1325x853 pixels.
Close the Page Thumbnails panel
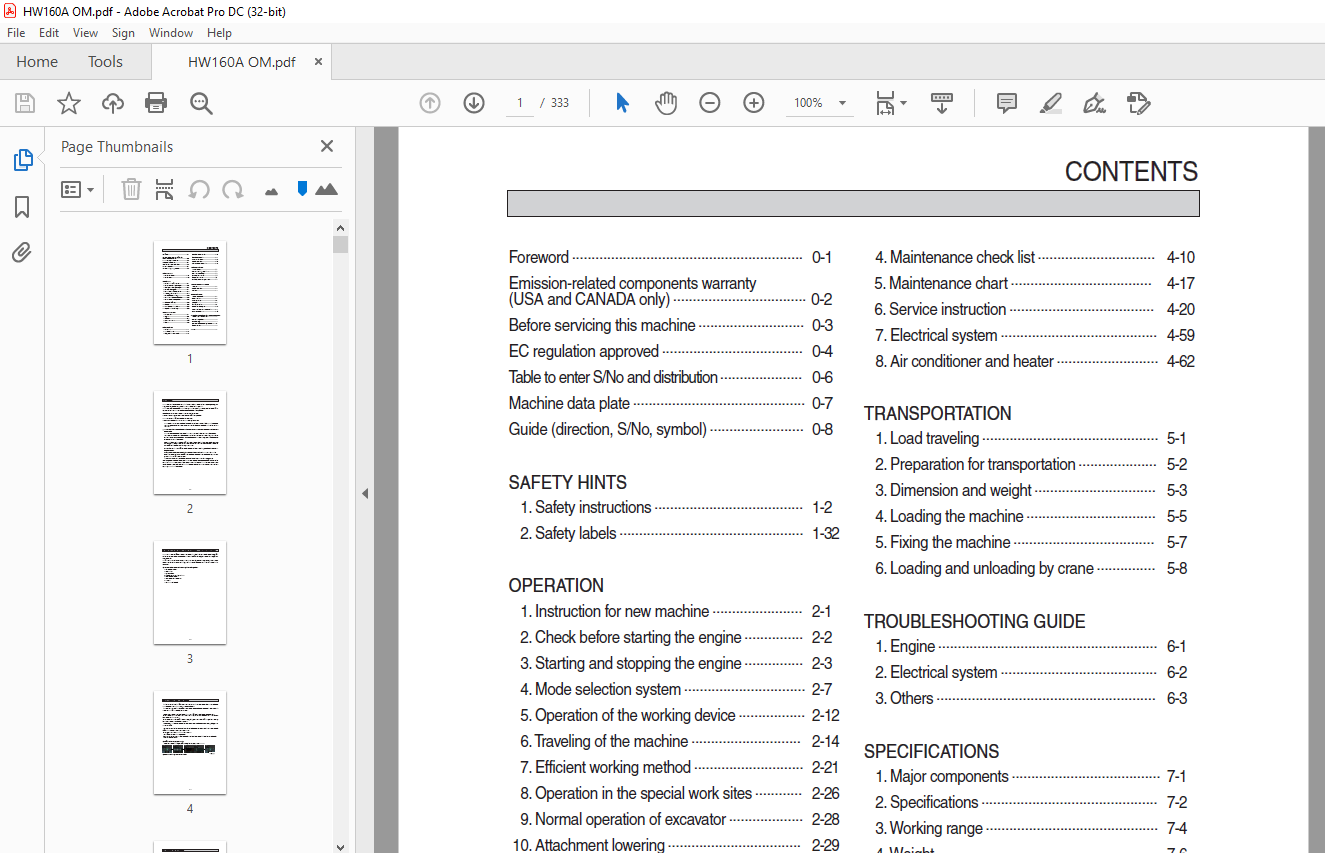tap(327, 146)
